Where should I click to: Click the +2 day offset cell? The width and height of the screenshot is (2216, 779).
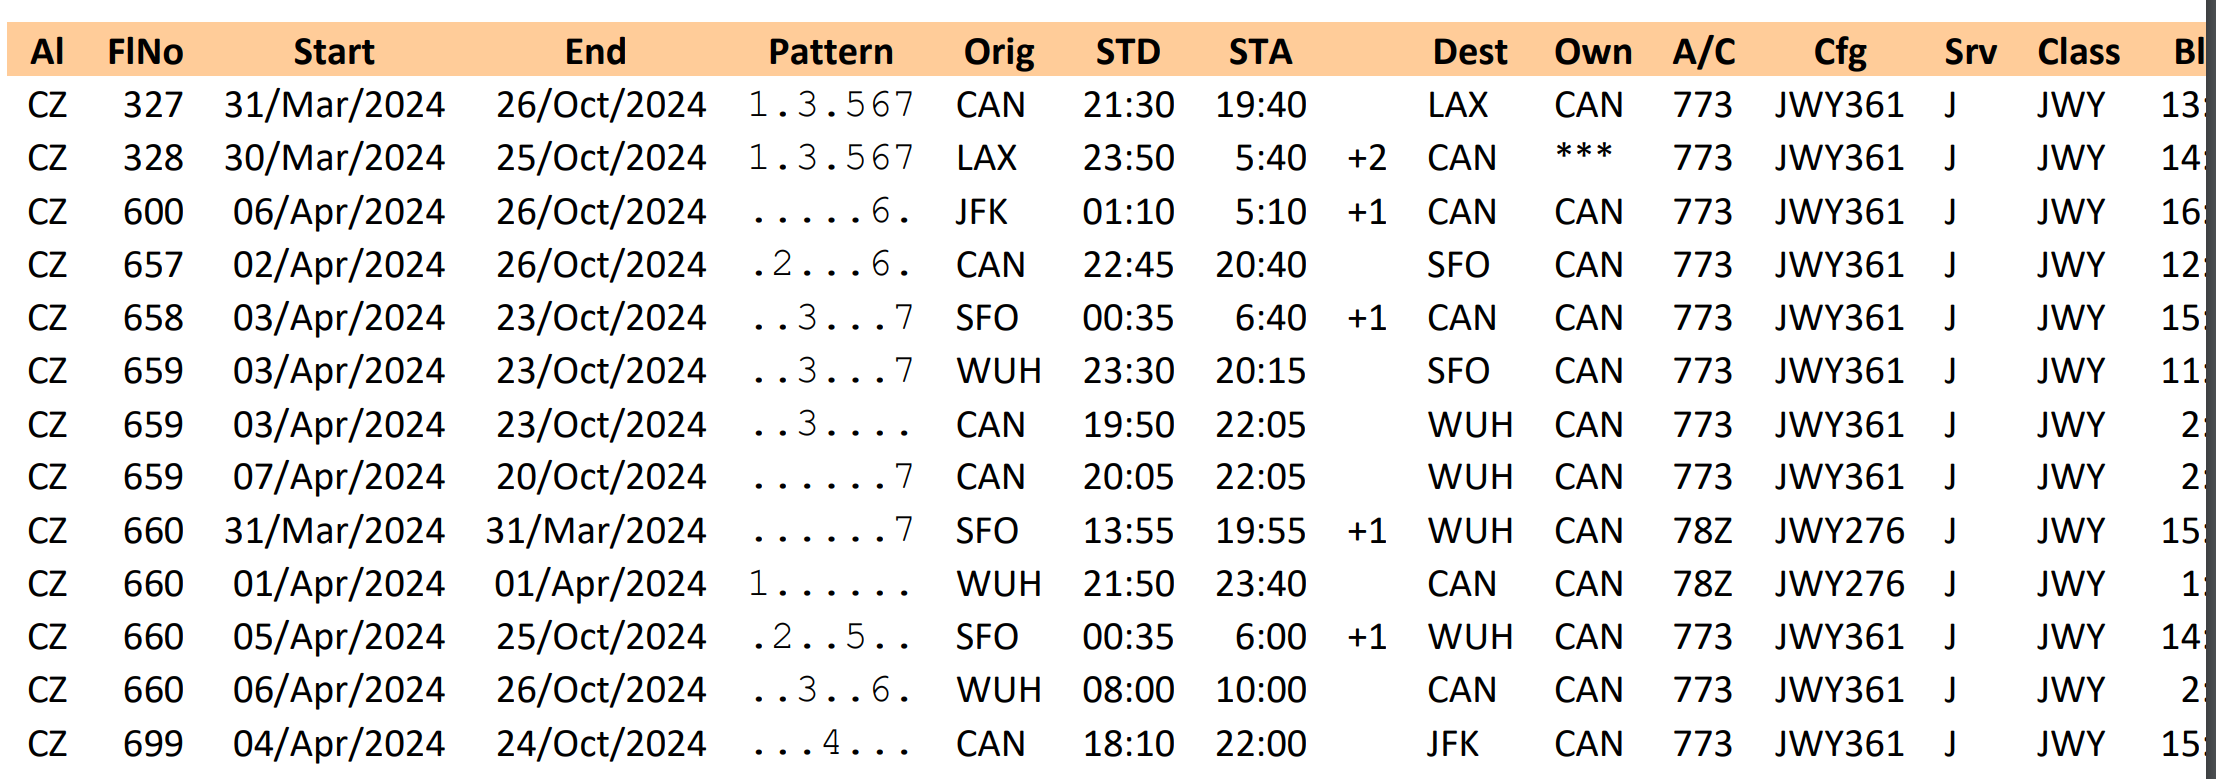point(1366,158)
